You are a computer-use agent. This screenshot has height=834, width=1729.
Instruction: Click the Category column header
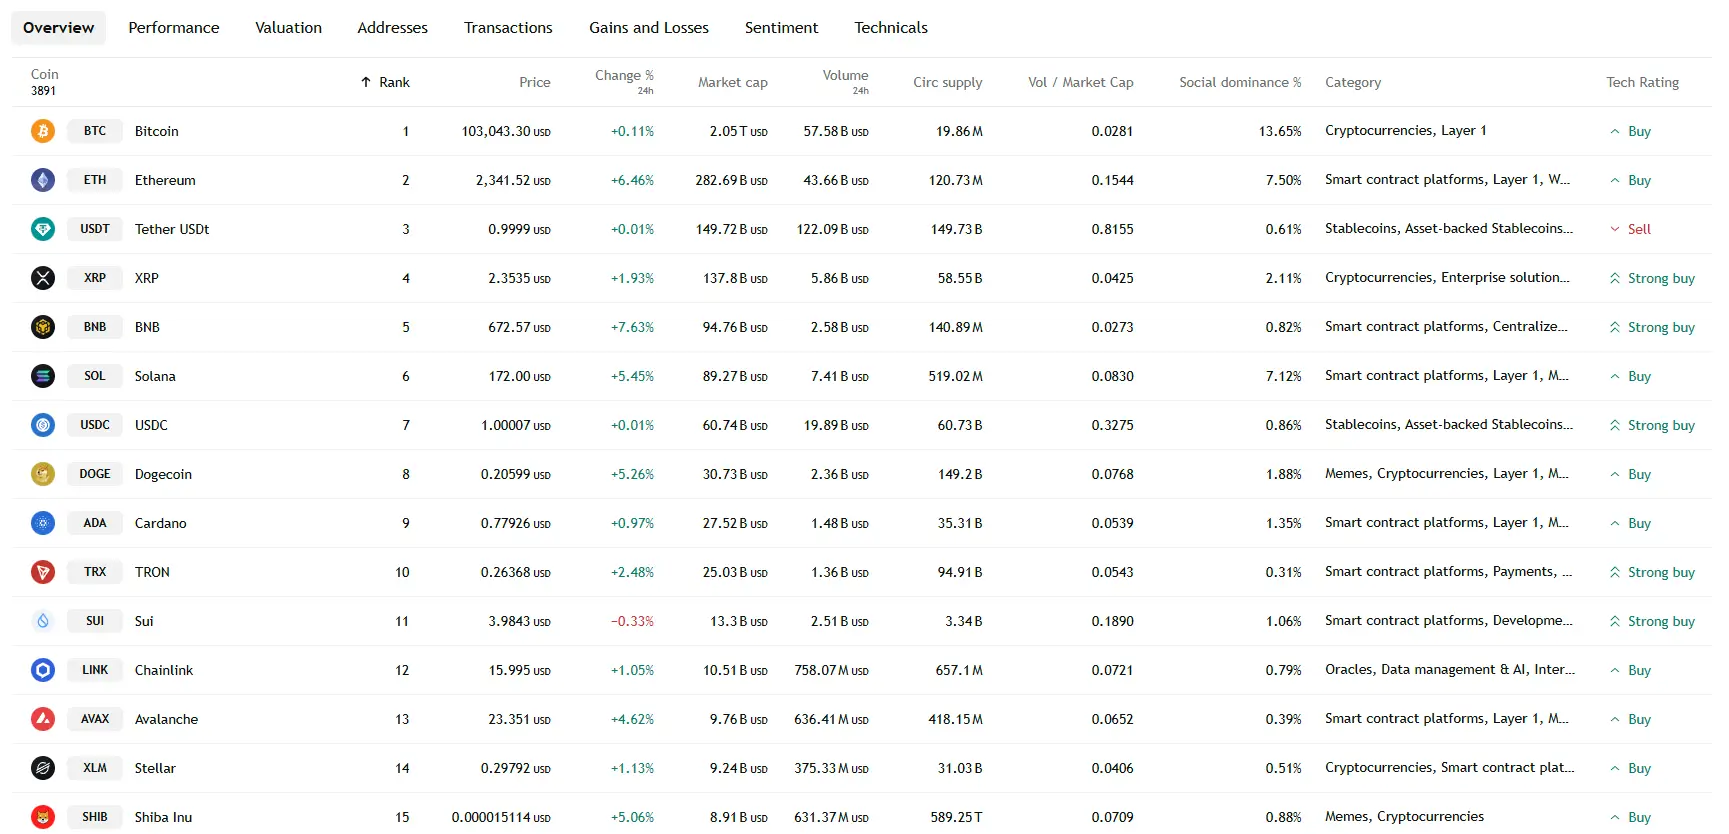(1353, 82)
